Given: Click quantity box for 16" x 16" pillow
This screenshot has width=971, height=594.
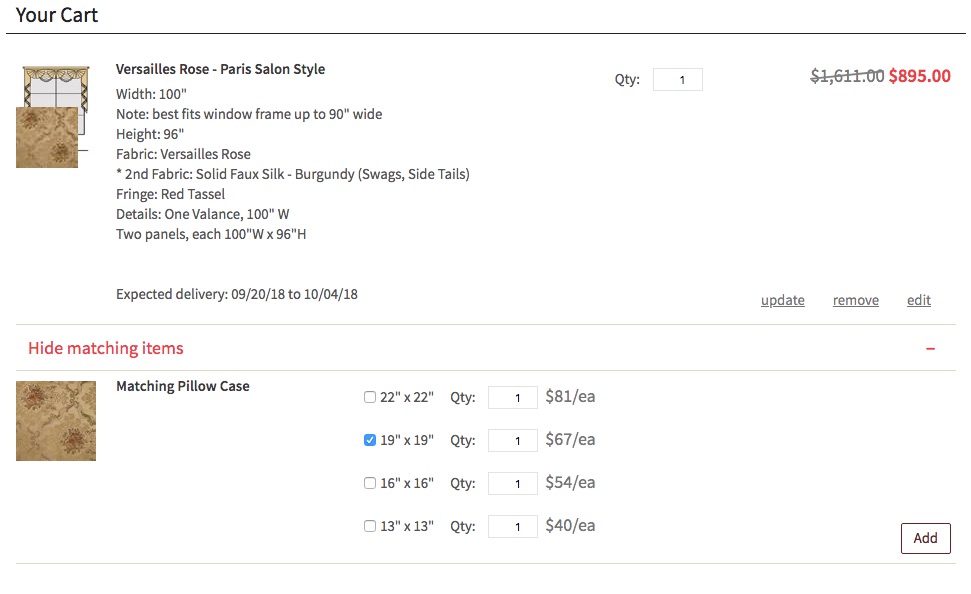Looking at the screenshot, I should (x=513, y=484).
